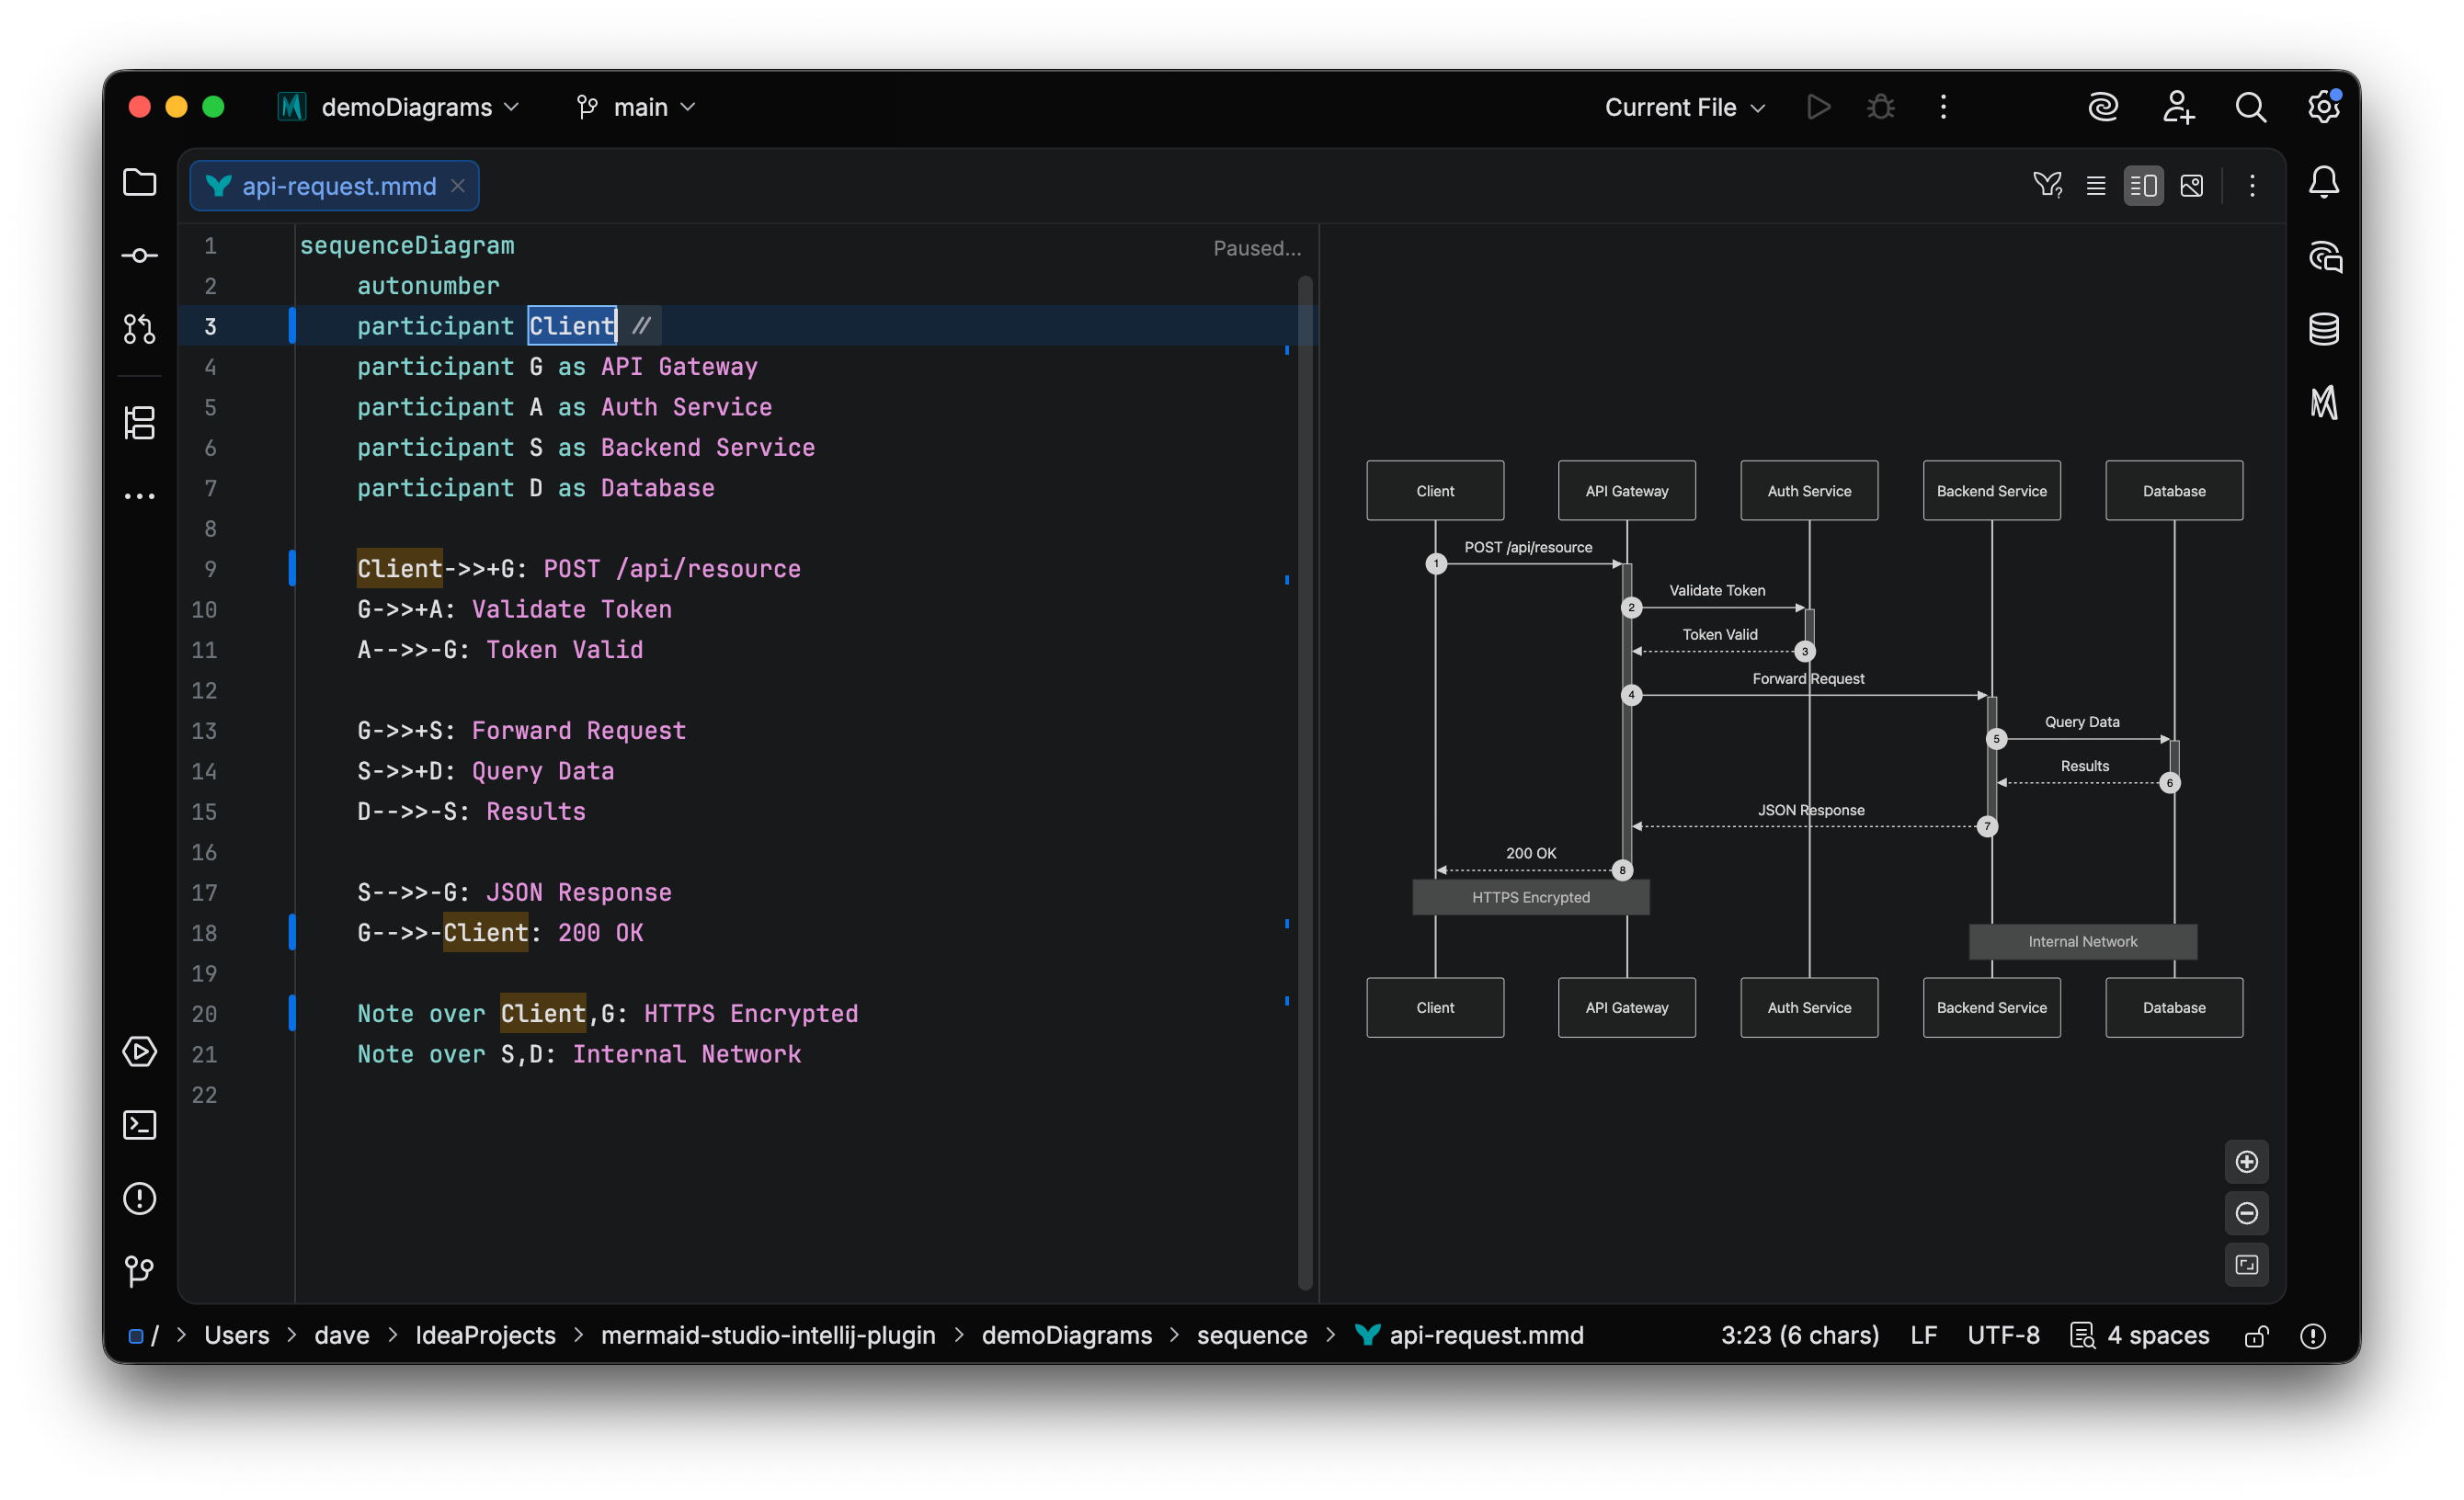Open the Problems tool window
This screenshot has width=2464, height=1500.
(x=139, y=1198)
